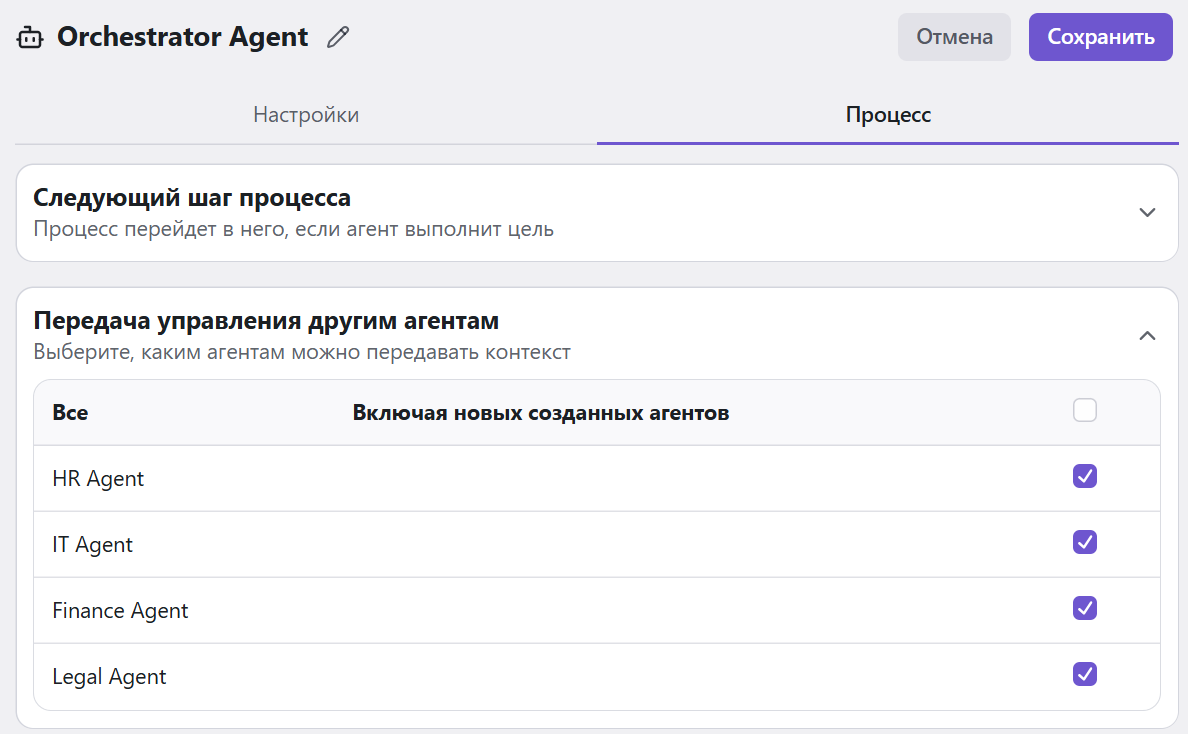Viewport: 1188px width, 734px height.
Task: Expand the Следующий шаг процесса section chevron
Action: point(1148,212)
